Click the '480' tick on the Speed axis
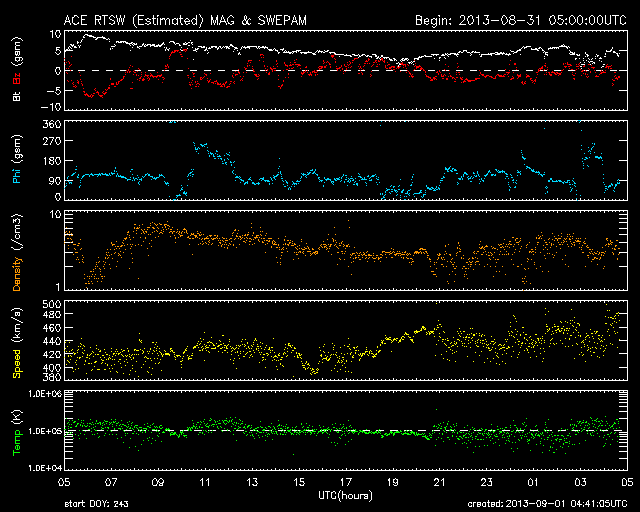This screenshot has width=640, height=512. (52, 314)
